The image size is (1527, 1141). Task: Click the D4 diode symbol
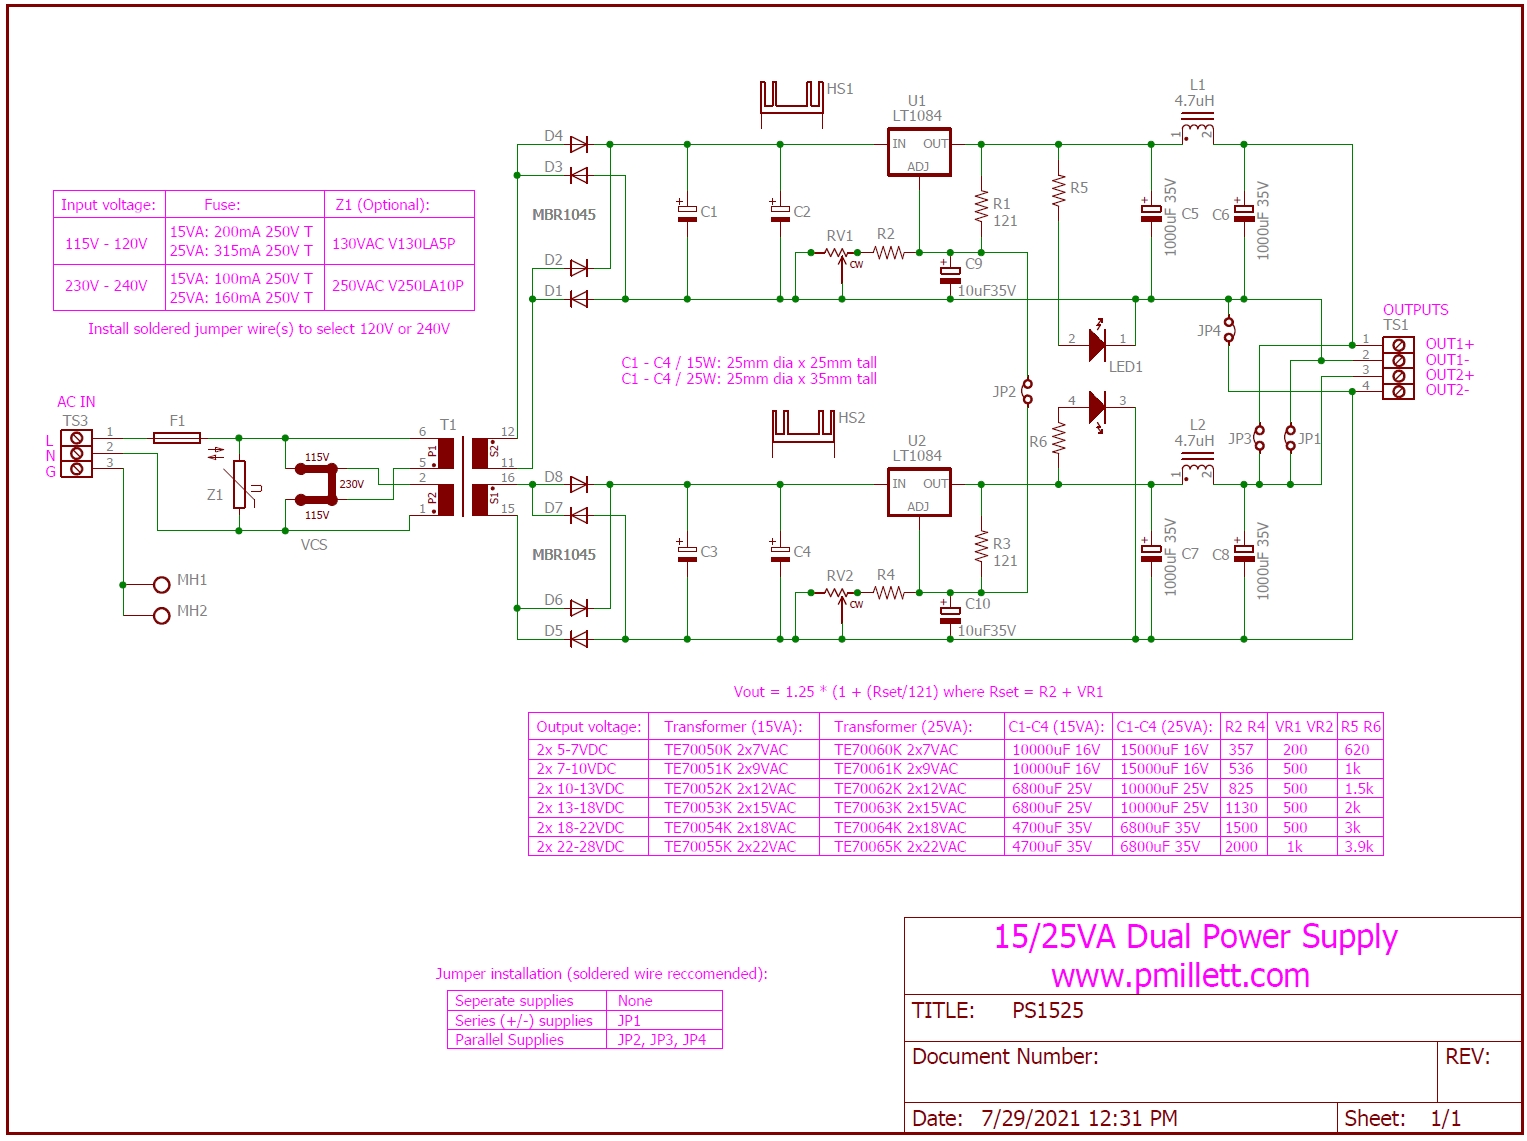[578, 145]
